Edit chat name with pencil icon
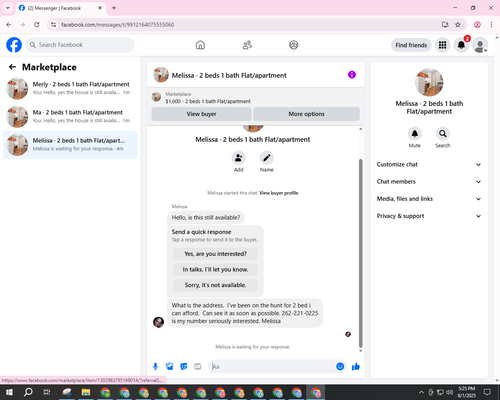This screenshot has height=400, width=500. 267,158
